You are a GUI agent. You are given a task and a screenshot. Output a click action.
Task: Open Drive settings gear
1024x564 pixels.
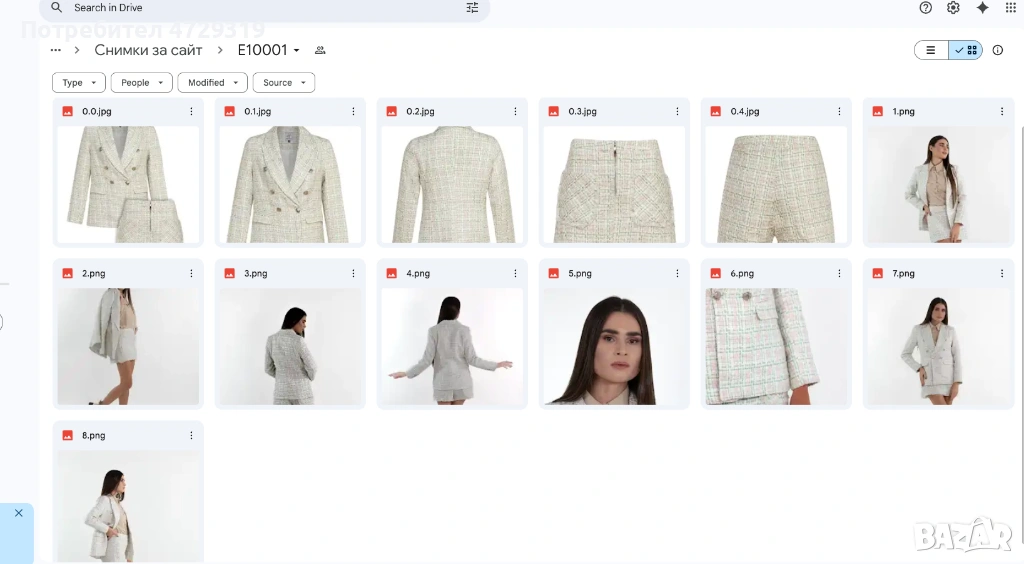(953, 8)
